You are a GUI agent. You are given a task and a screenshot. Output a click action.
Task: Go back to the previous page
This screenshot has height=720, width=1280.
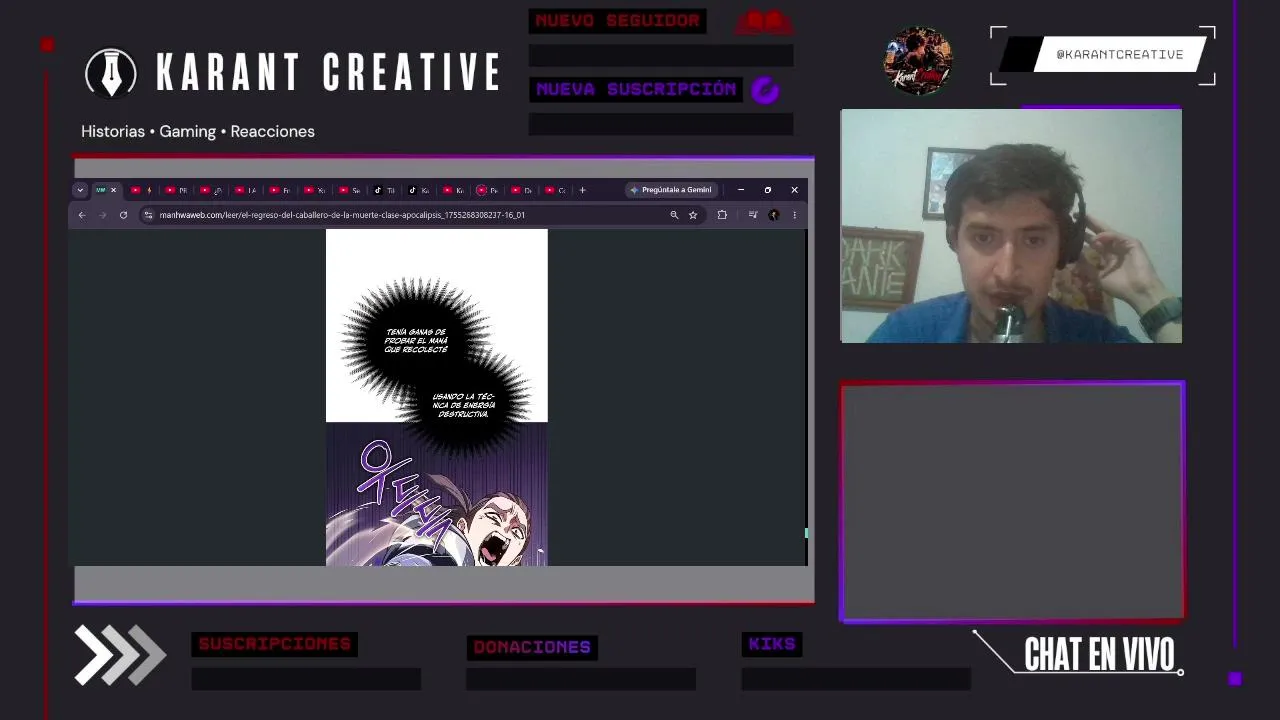coord(82,215)
